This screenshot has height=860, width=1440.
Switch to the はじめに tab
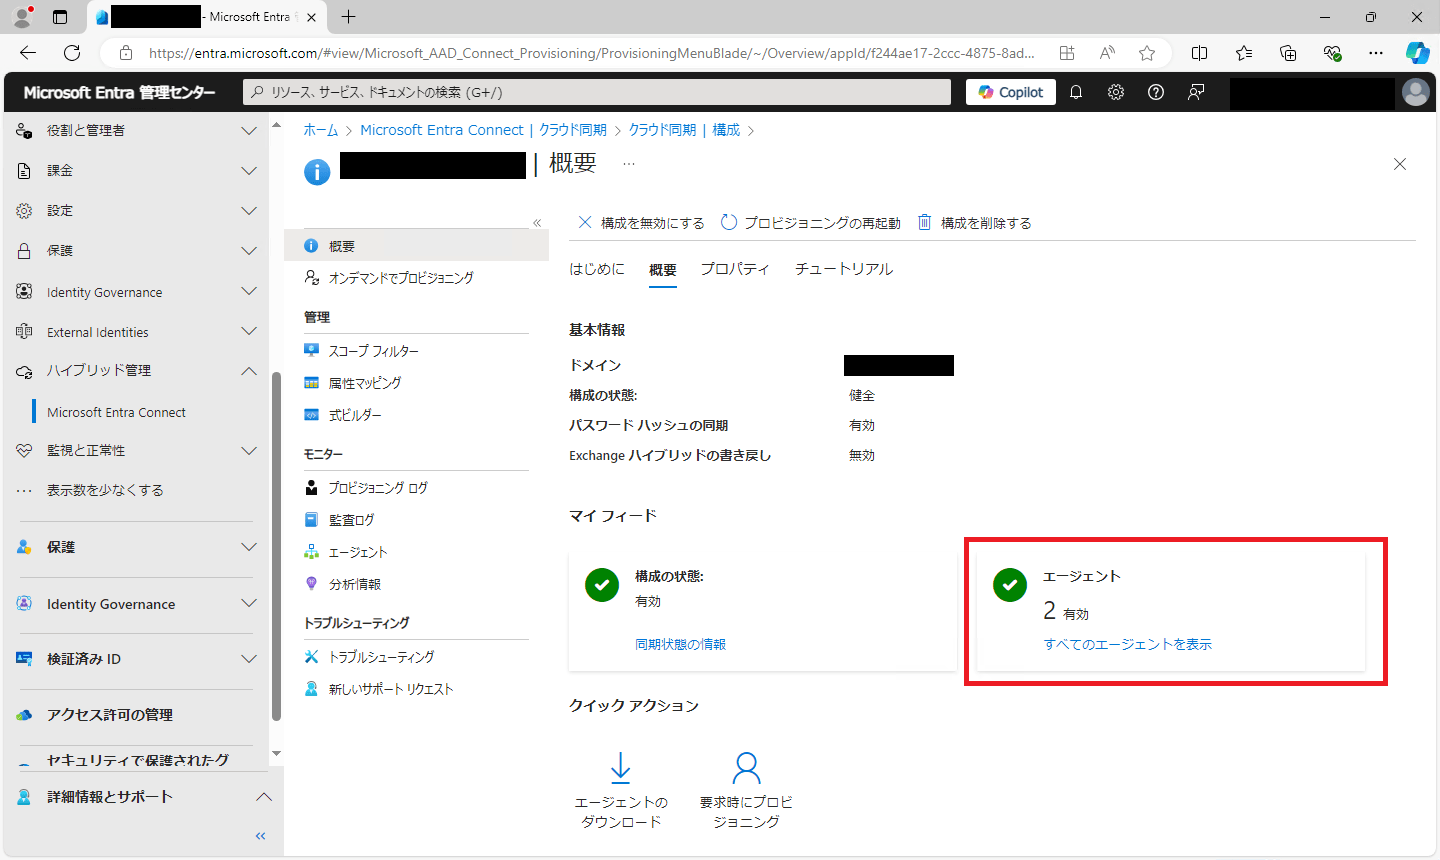[x=597, y=269]
